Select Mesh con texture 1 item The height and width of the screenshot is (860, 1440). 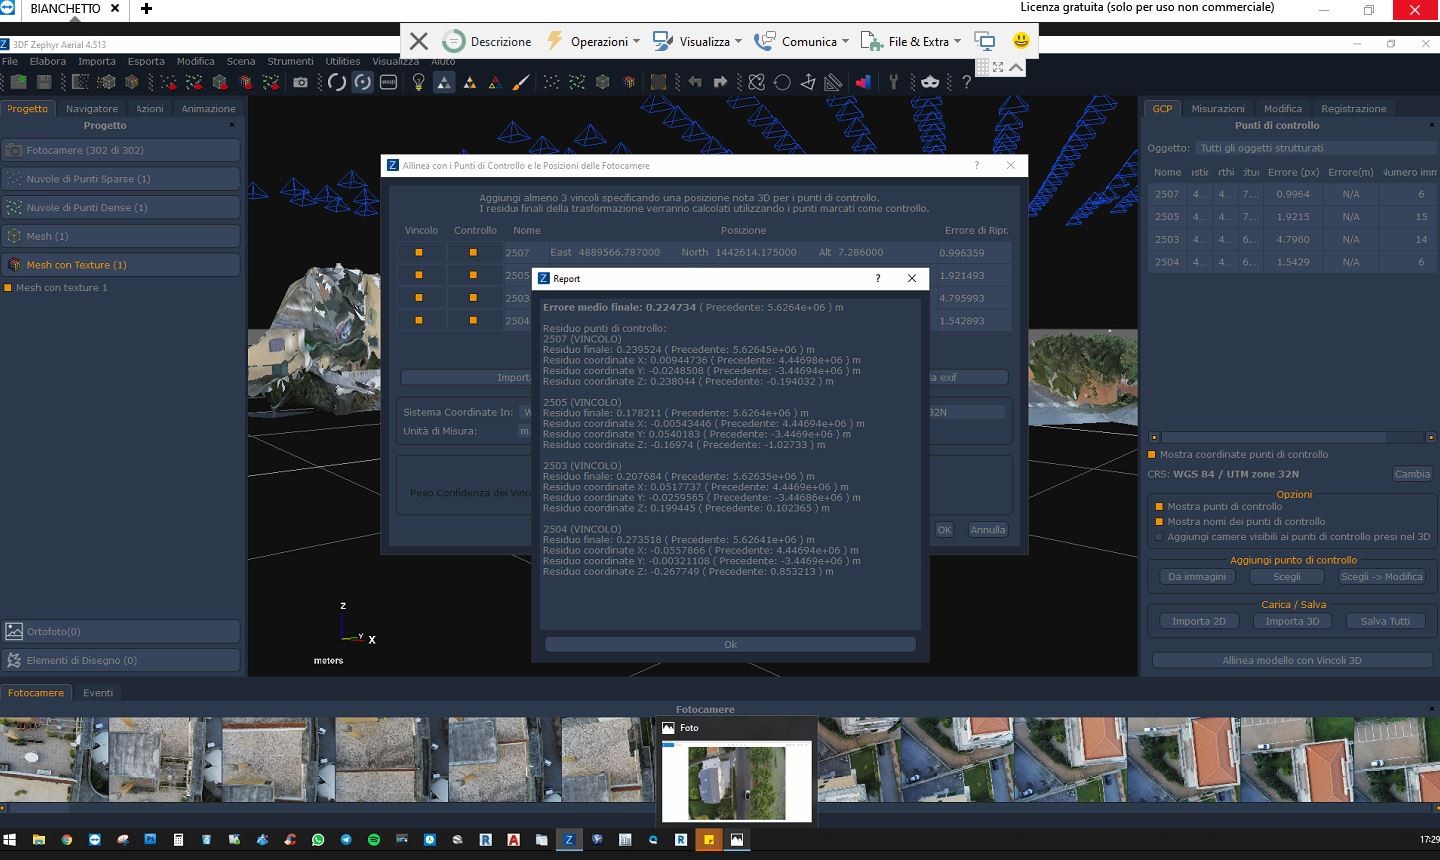[x=61, y=288]
